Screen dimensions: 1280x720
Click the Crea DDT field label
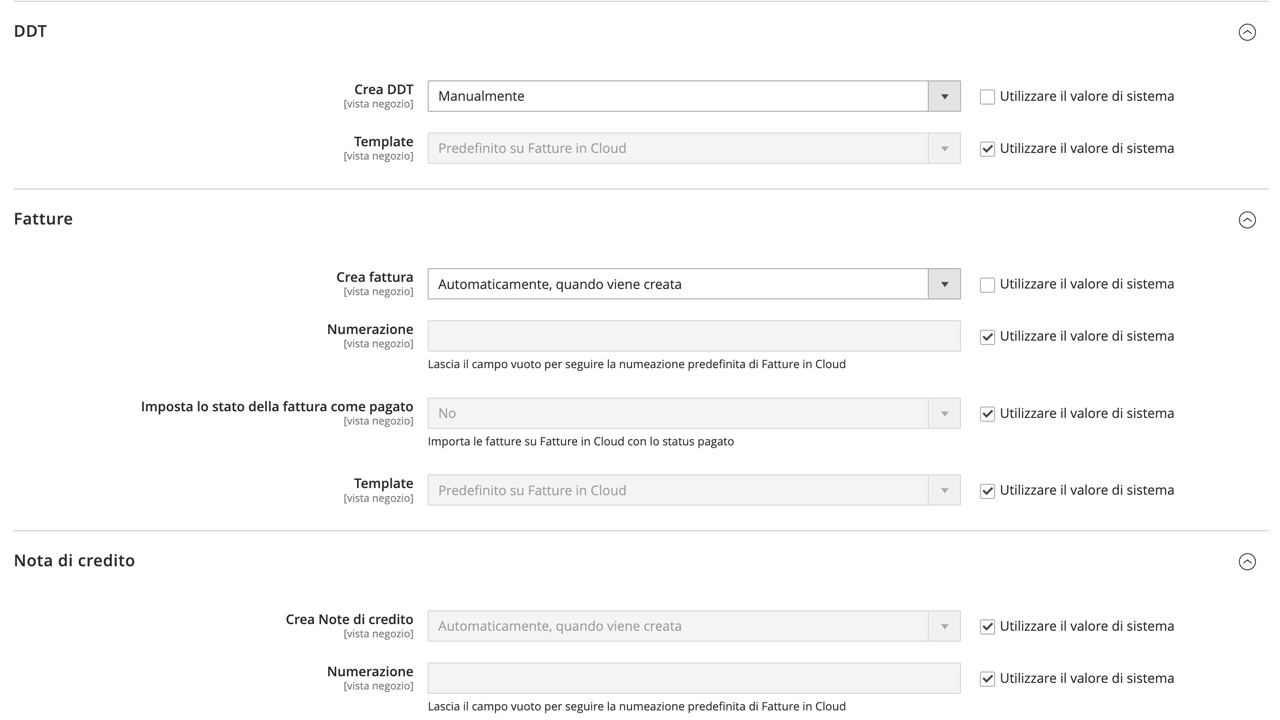(383, 89)
